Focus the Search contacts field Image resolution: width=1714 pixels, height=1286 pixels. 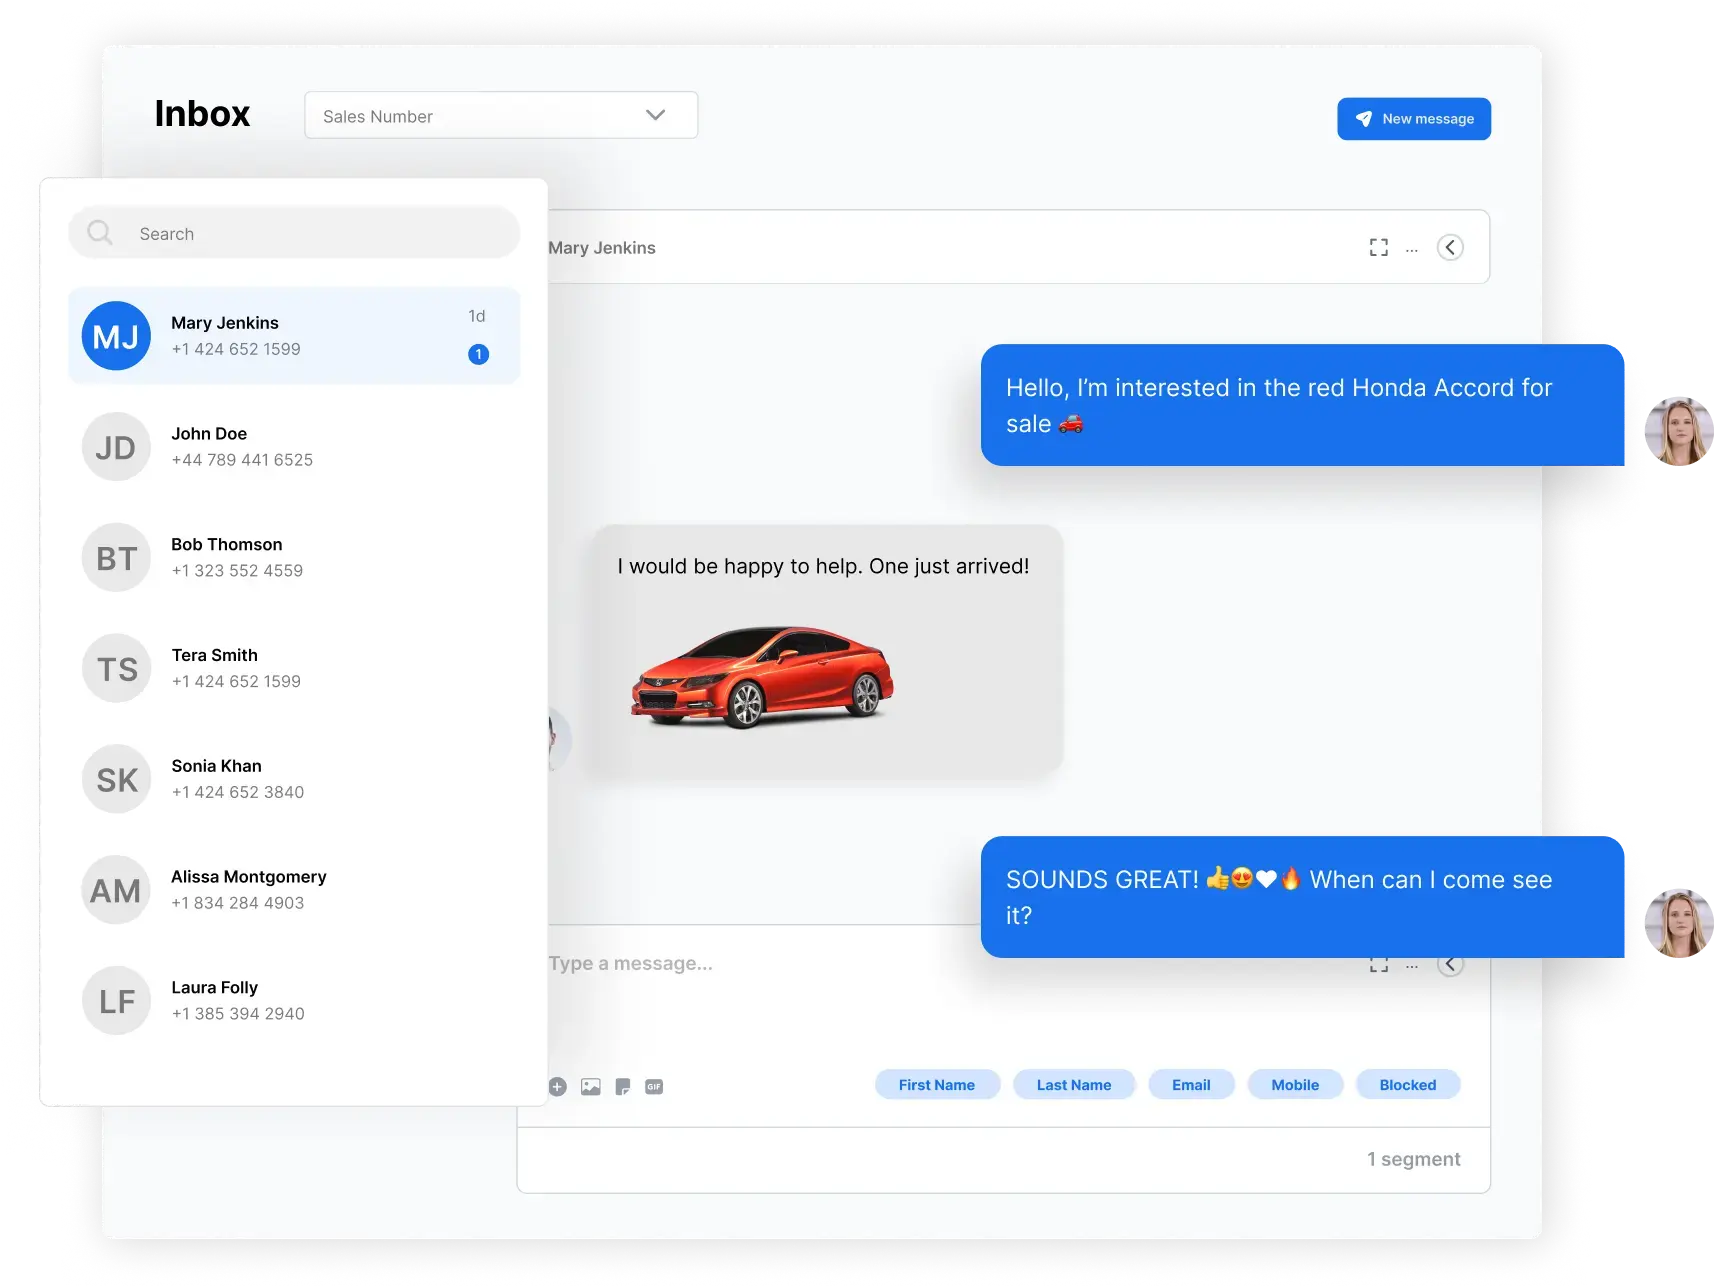click(x=294, y=233)
